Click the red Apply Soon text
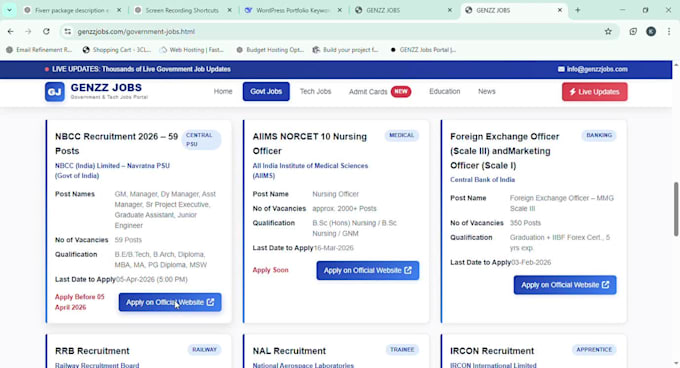 tap(270, 270)
